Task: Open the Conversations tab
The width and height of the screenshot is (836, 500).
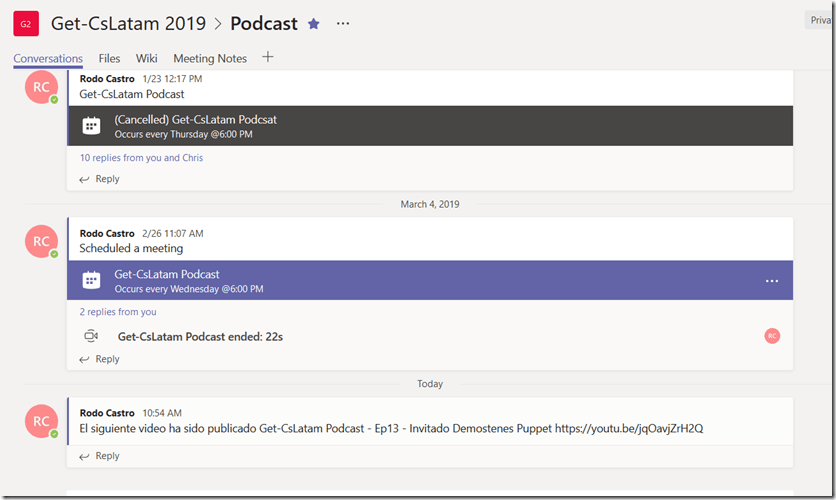Action: click(48, 59)
